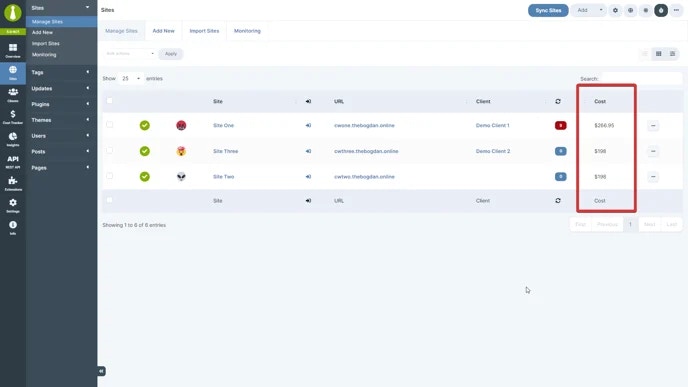Open the Demo Client 1 link
Image resolution: width=688 pixels, height=387 pixels.
tap(492, 125)
